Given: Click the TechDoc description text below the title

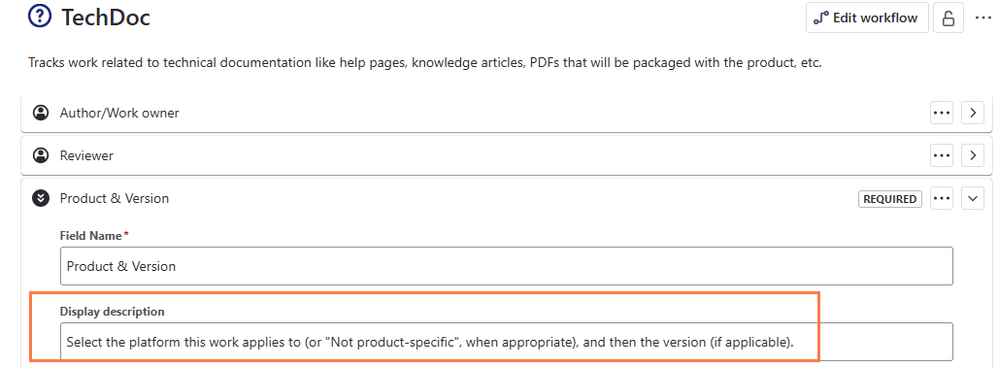Looking at the screenshot, I should (x=424, y=64).
